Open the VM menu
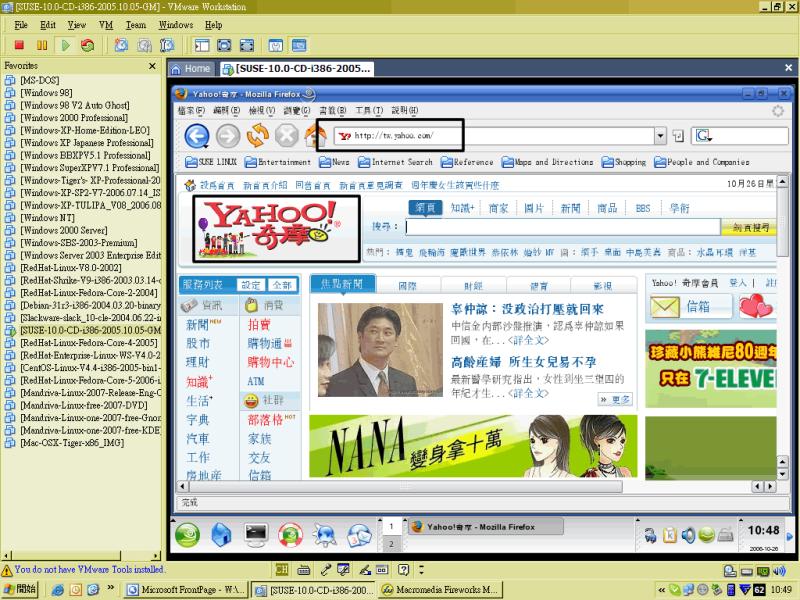 click(106, 25)
